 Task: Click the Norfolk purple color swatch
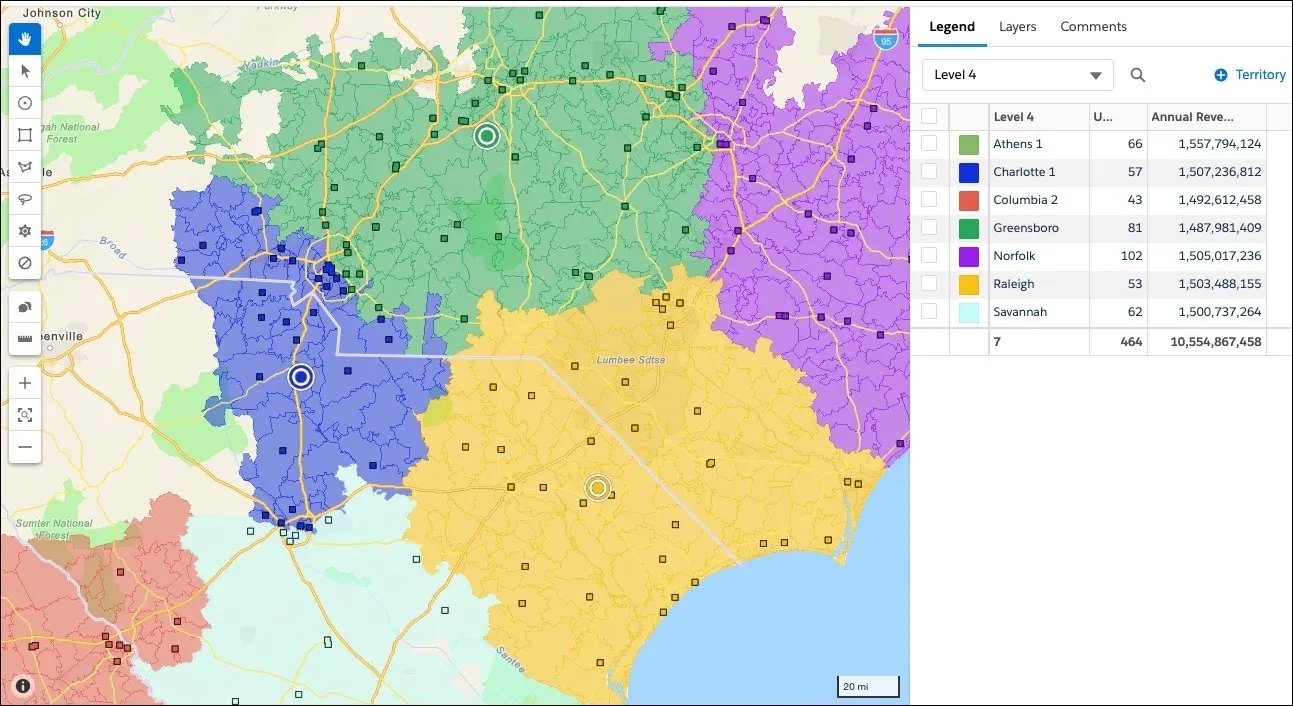tap(968, 256)
